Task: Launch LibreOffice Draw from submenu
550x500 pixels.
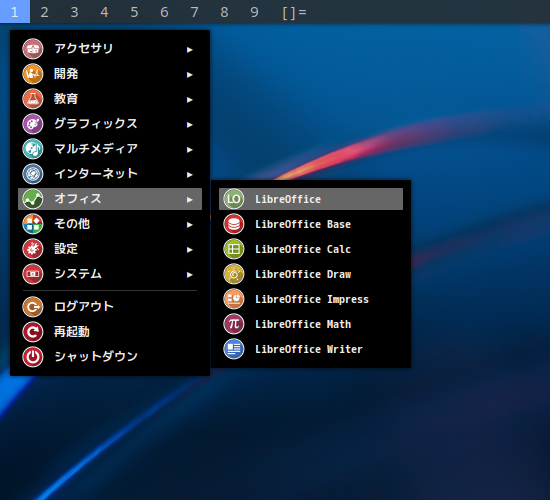Action: click(311, 274)
